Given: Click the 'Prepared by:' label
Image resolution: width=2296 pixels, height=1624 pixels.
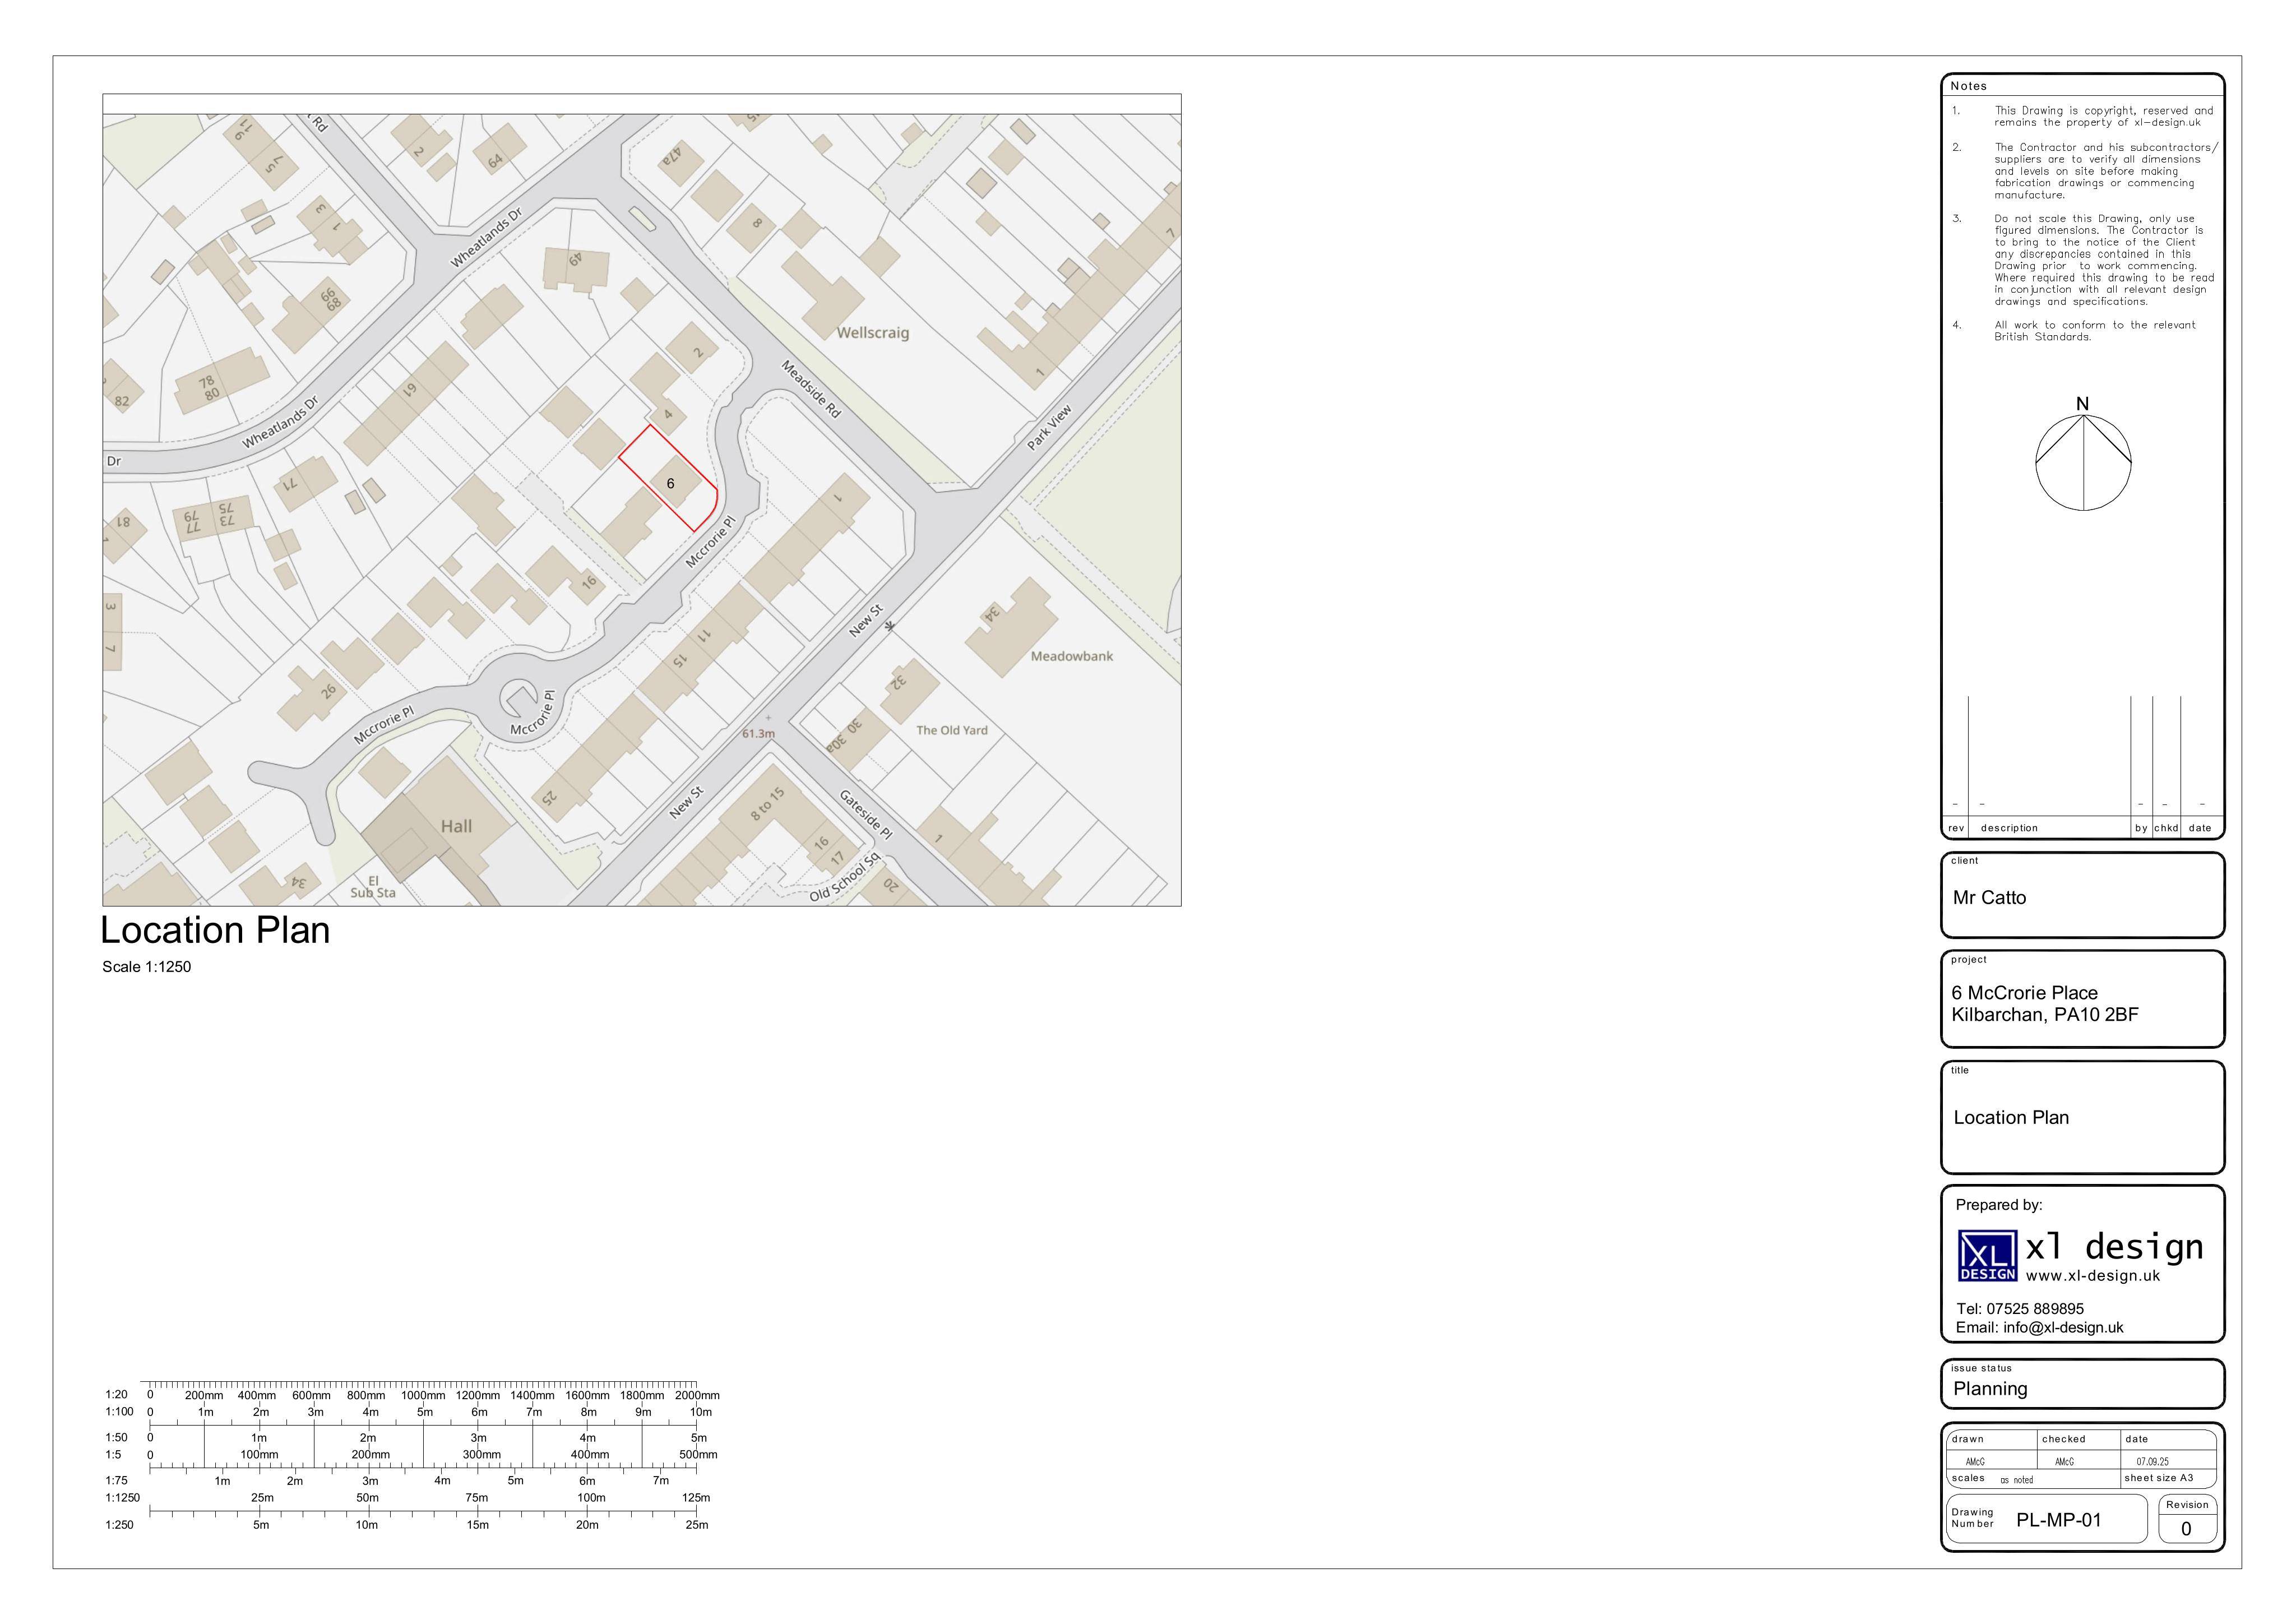Looking at the screenshot, I should tap(1999, 1205).
